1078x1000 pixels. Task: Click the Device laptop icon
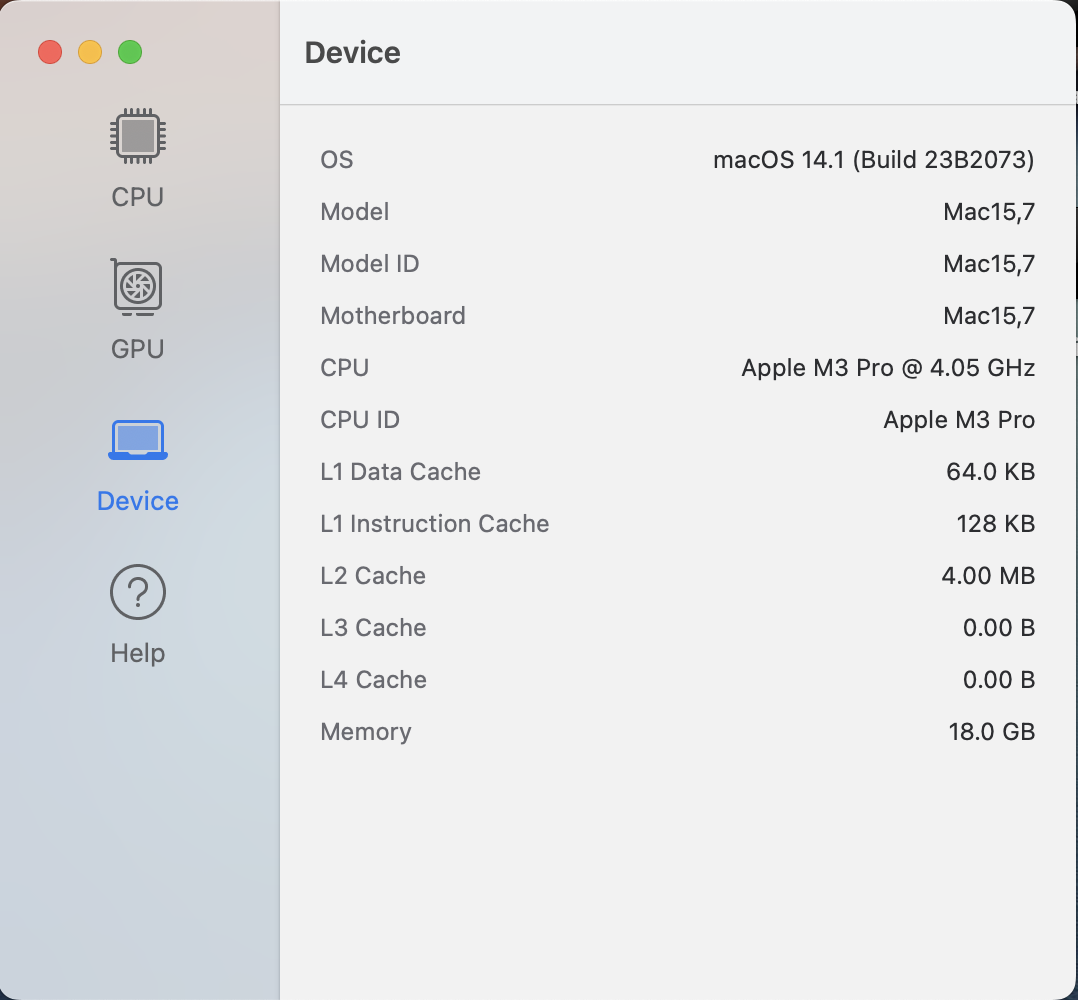pos(137,440)
